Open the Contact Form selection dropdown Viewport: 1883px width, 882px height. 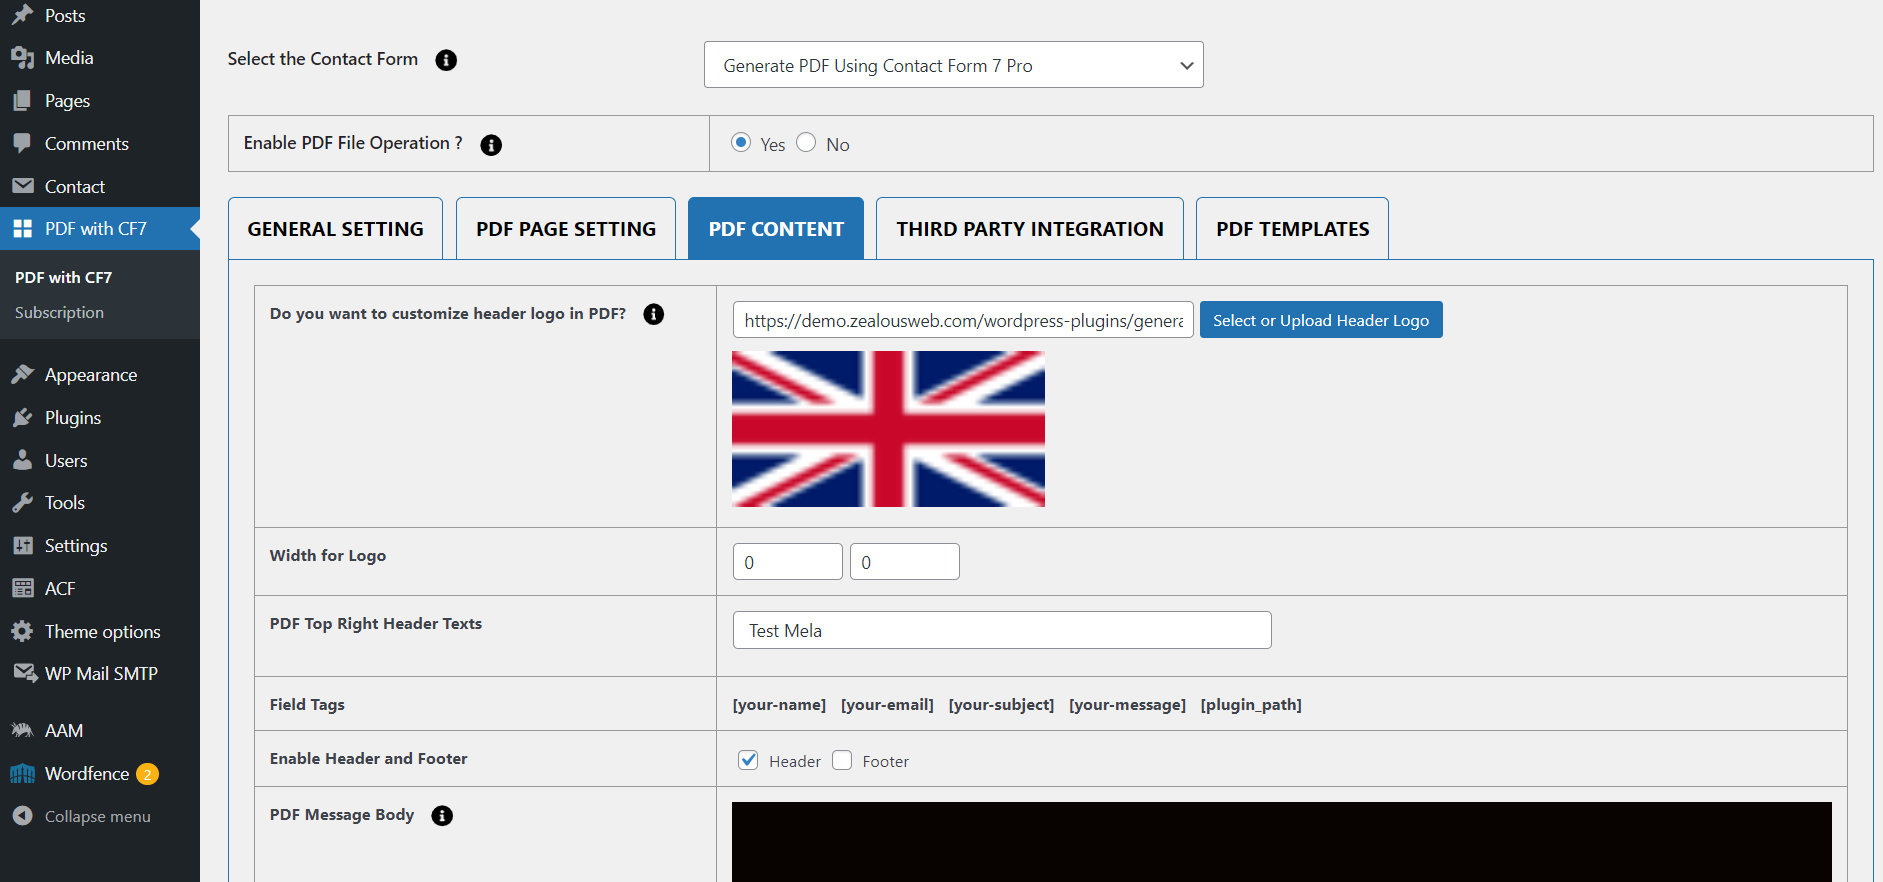coord(953,65)
